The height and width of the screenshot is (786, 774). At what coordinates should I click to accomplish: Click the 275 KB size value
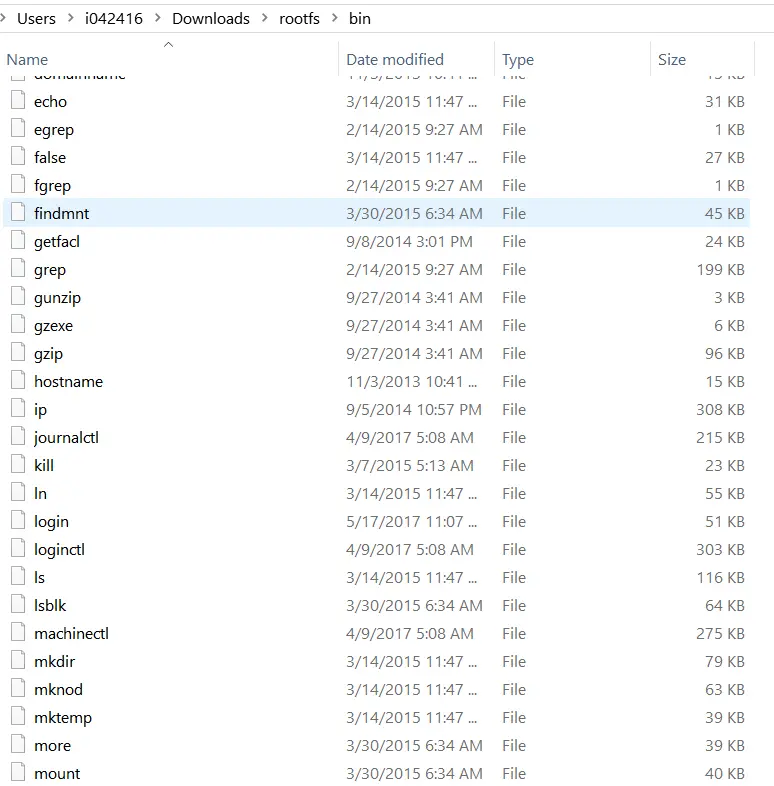[x=720, y=634]
